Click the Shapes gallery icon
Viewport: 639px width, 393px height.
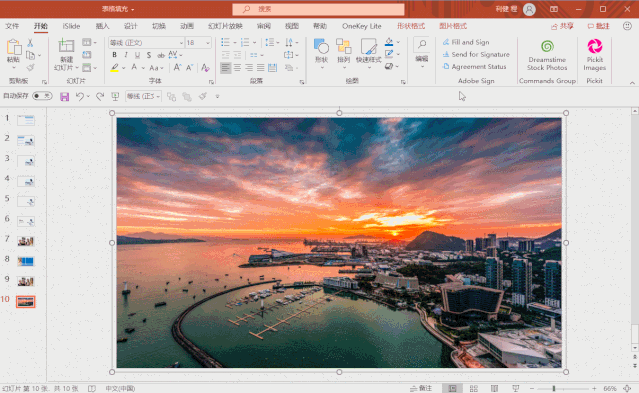(x=322, y=52)
